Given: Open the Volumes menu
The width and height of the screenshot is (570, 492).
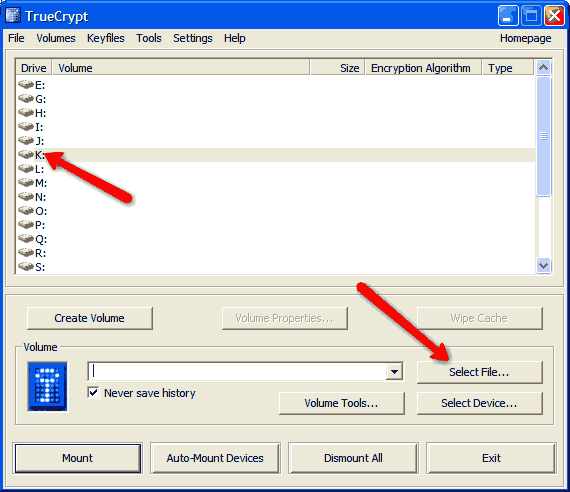Looking at the screenshot, I should pos(56,38).
